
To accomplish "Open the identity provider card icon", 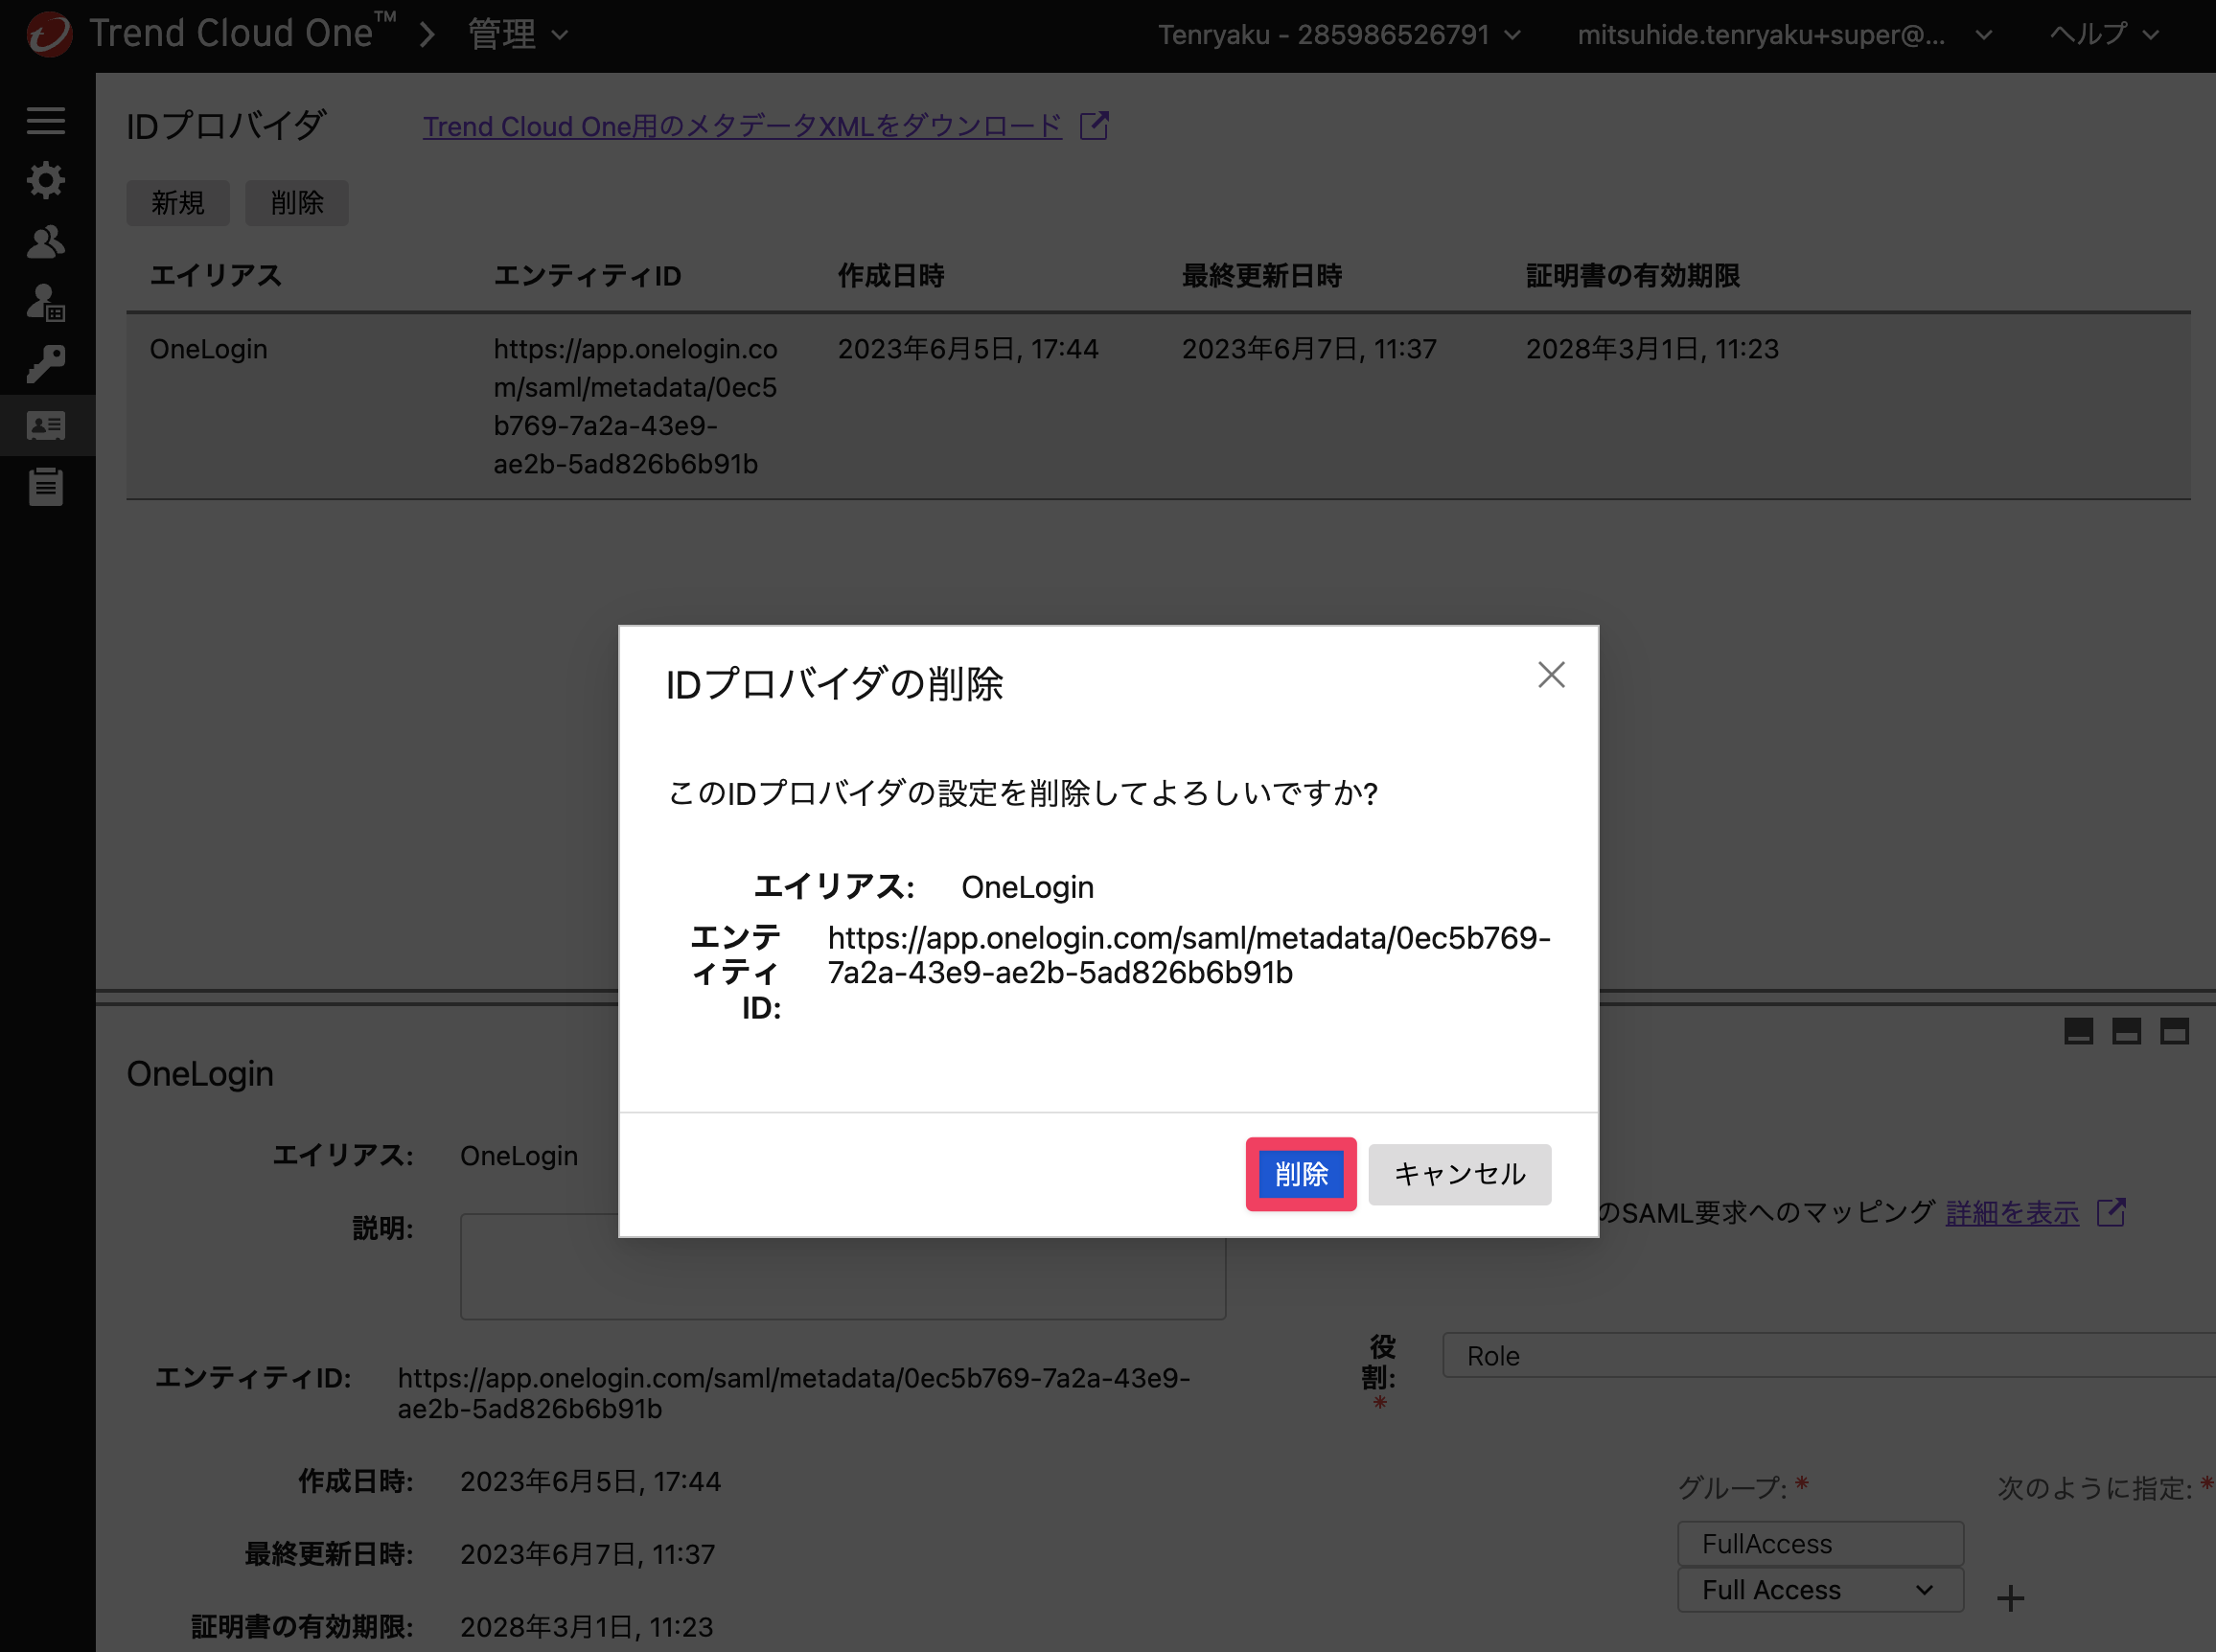I will [46, 426].
